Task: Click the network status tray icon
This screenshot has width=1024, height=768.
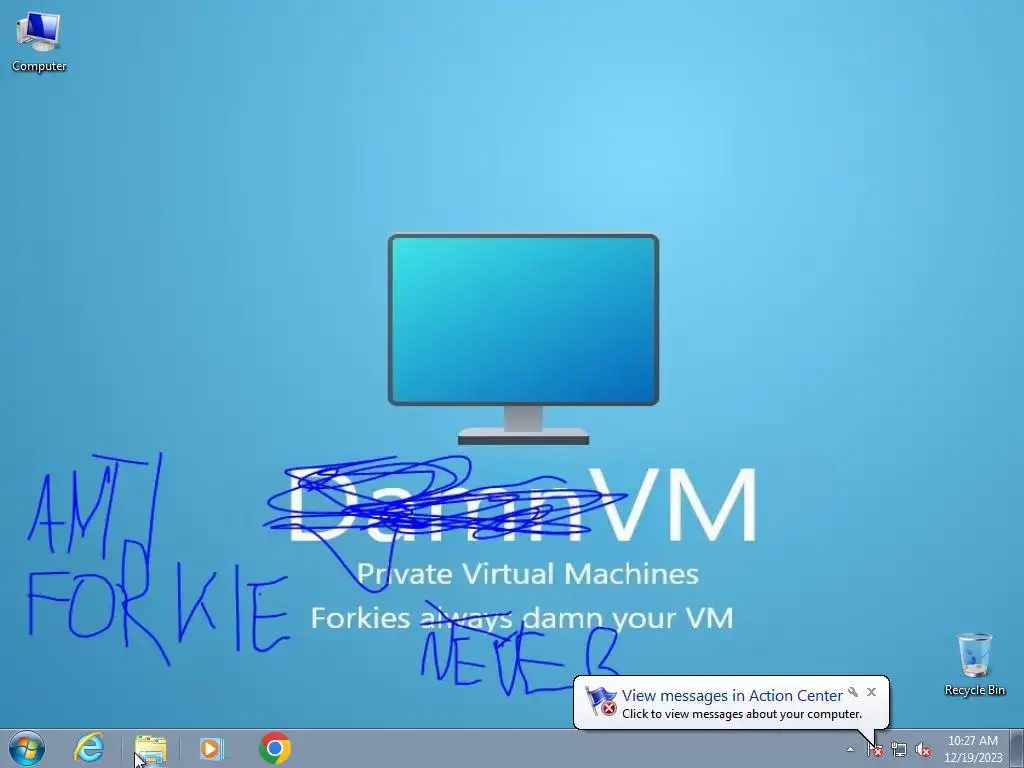Action: pos(899,750)
